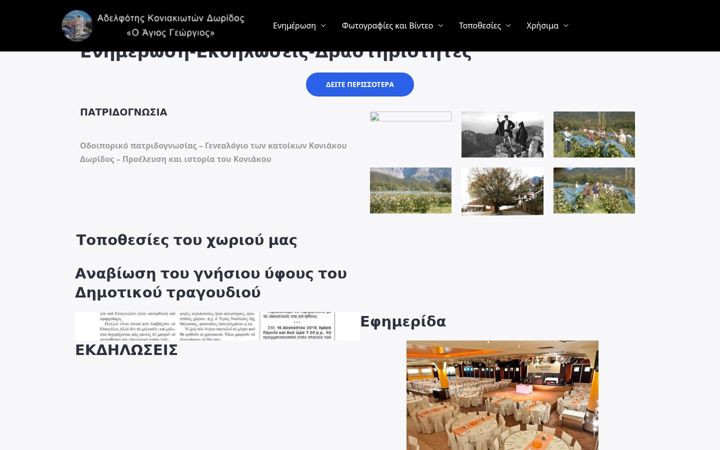
Task: Open the black-and-white photo of men on rocks
Action: point(502,135)
